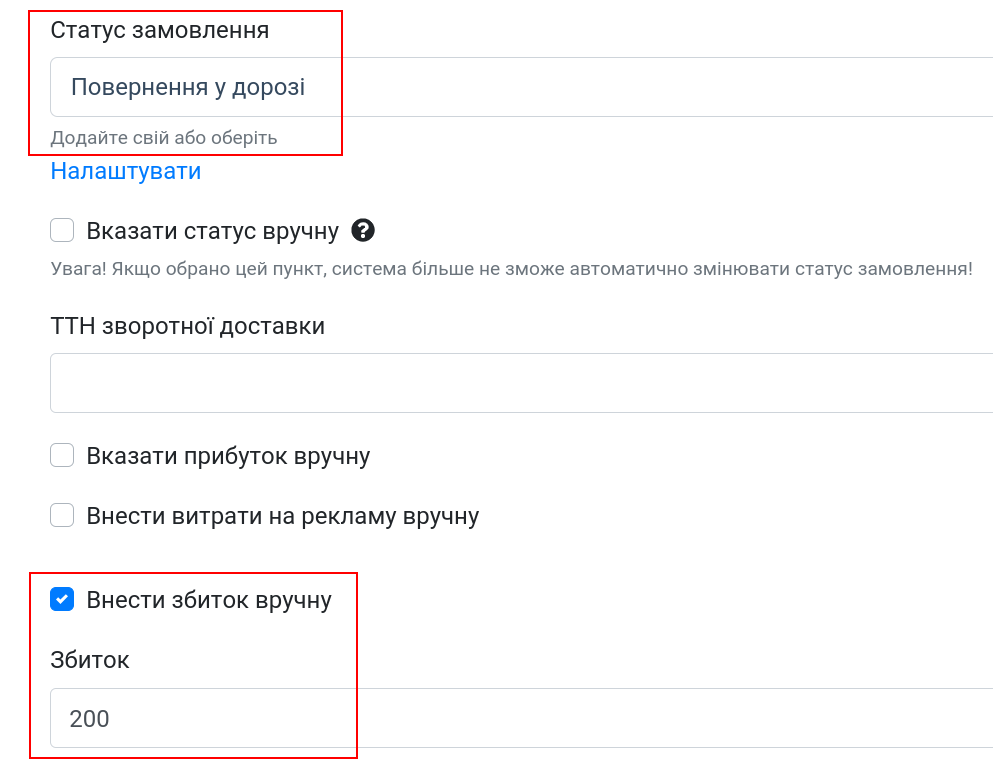
Task: Open the question mark help icon
Action: pyautogui.click(x=363, y=230)
